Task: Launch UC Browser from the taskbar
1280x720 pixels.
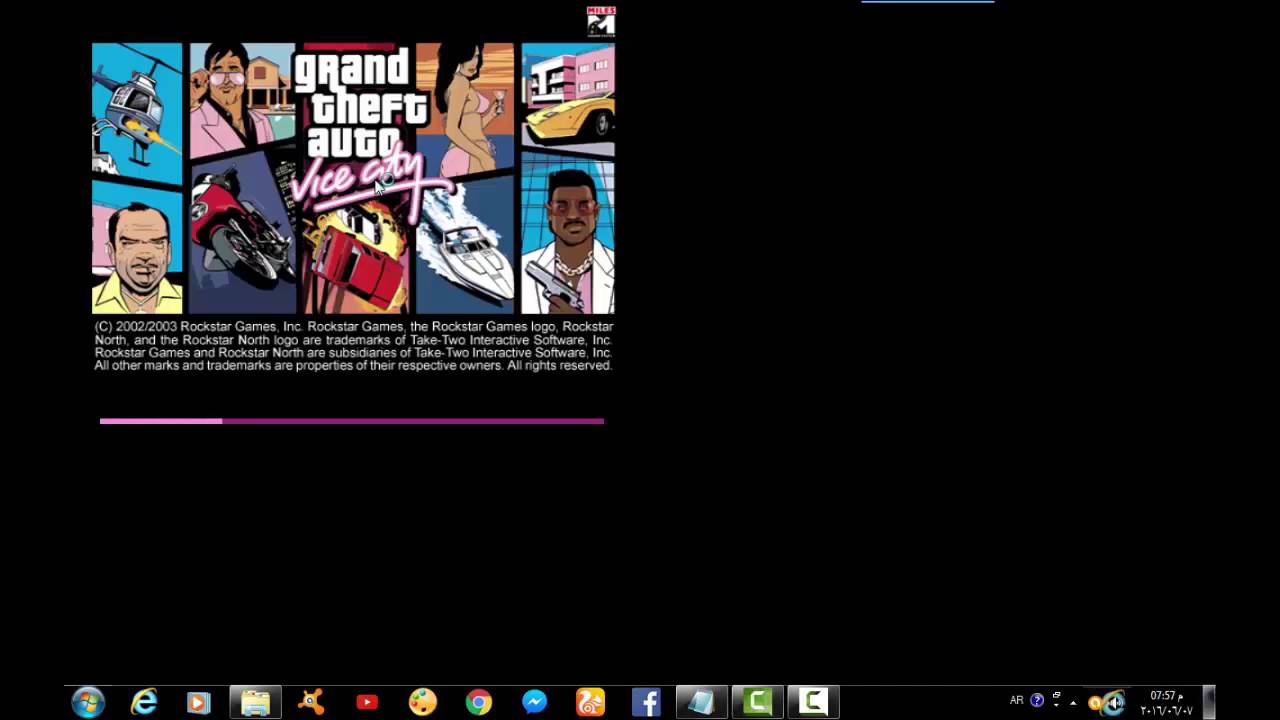Action: pyautogui.click(x=590, y=703)
